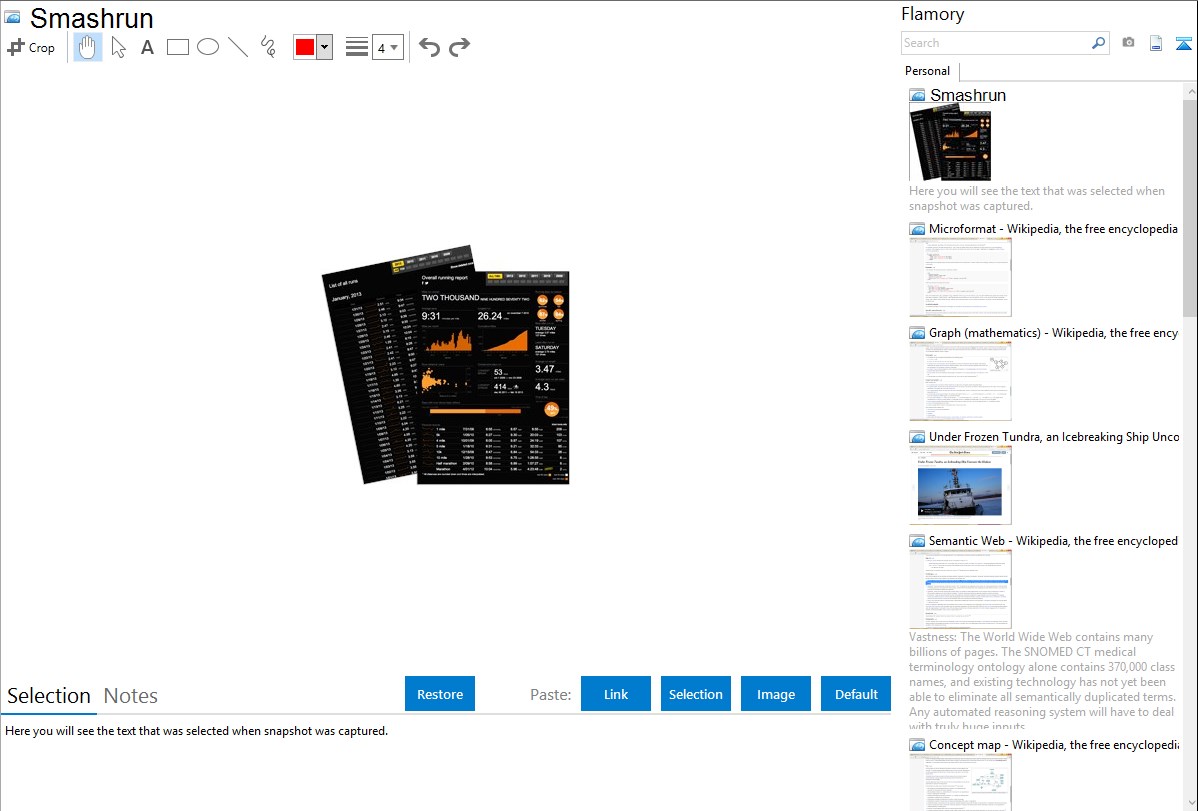Click the collapse panel icon at top right
The height and width of the screenshot is (811, 1198).
[1183, 43]
